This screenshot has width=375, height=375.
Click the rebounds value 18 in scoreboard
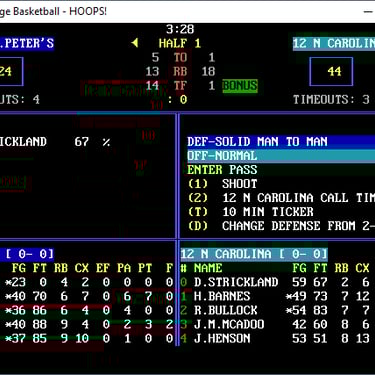pyautogui.click(x=208, y=71)
